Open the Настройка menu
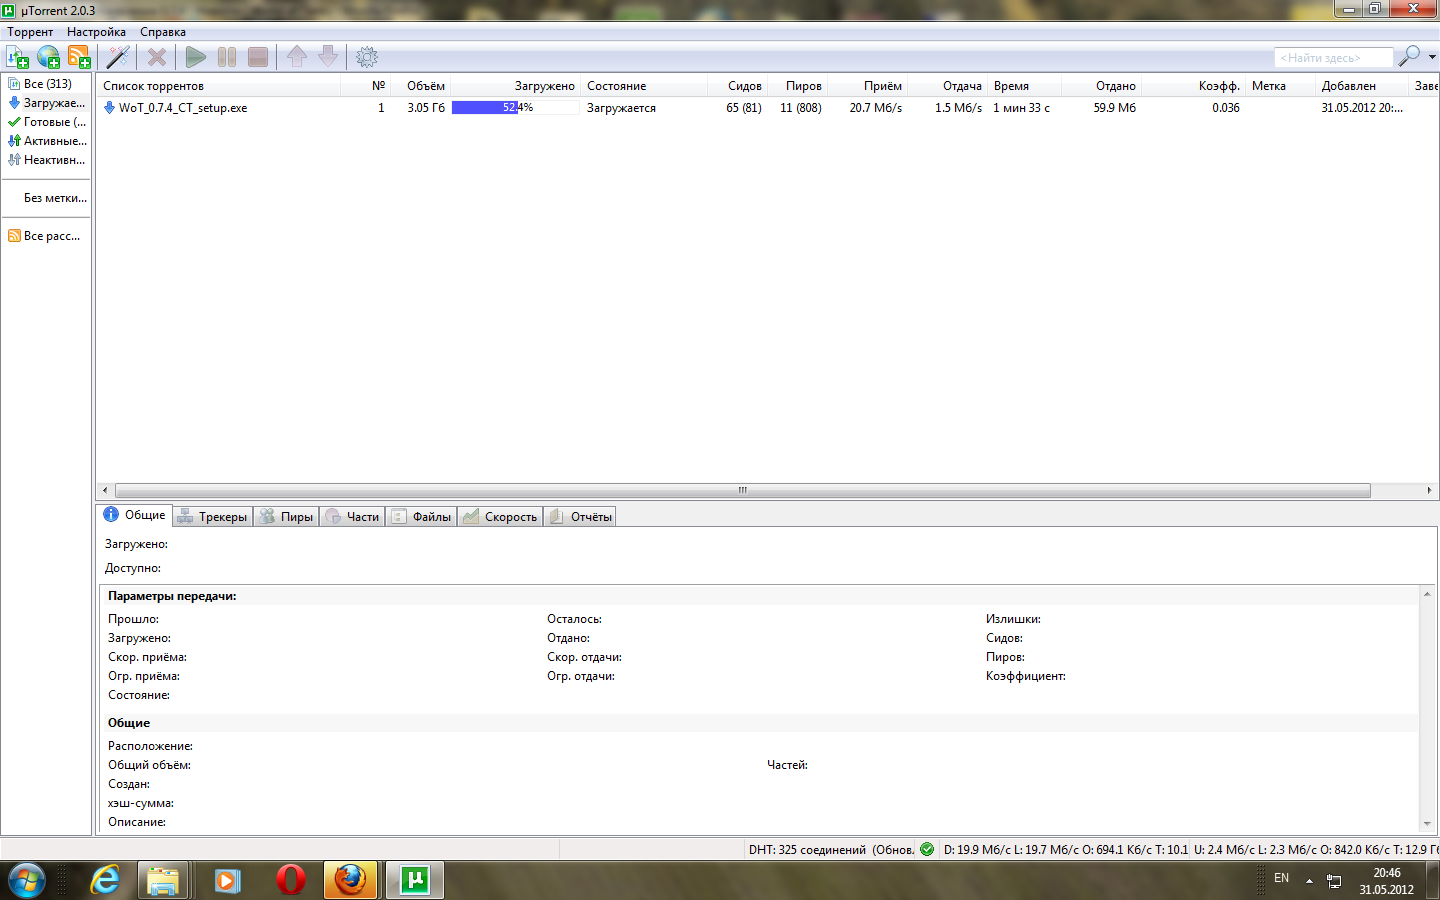This screenshot has width=1440, height=900. tap(96, 32)
